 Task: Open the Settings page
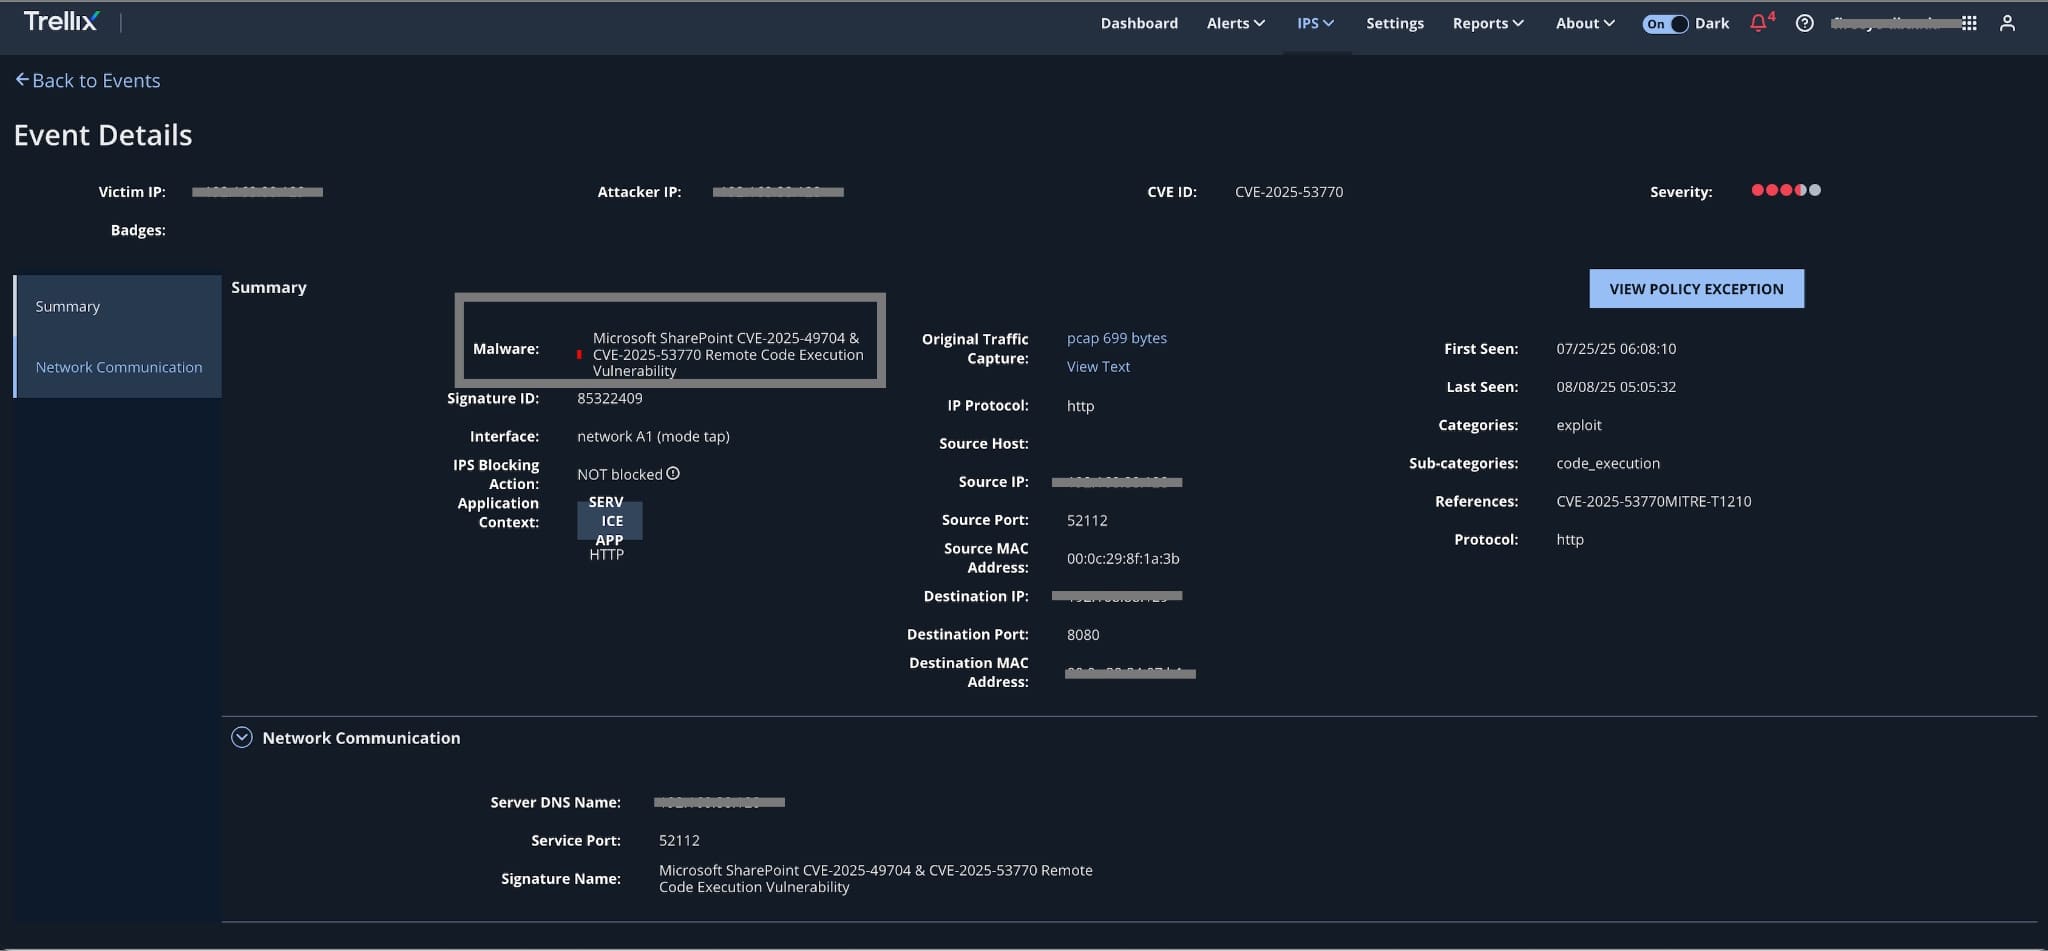1395,23
